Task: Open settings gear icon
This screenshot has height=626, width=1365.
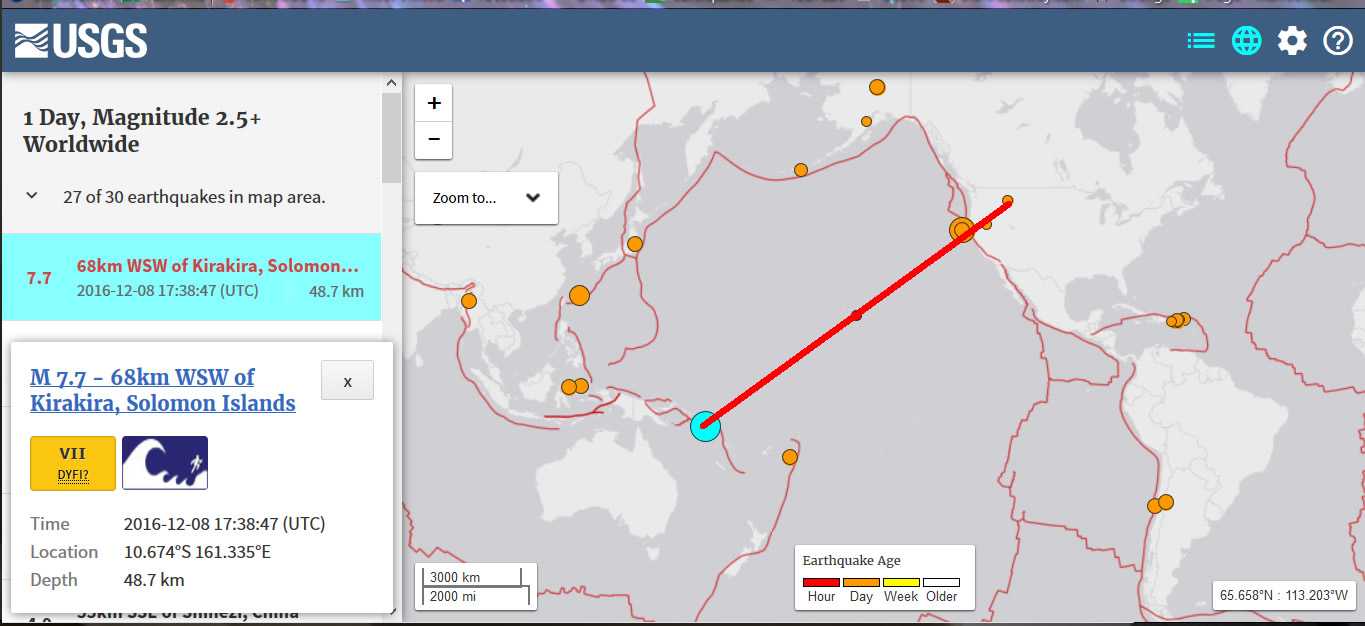Action: (x=1292, y=41)
